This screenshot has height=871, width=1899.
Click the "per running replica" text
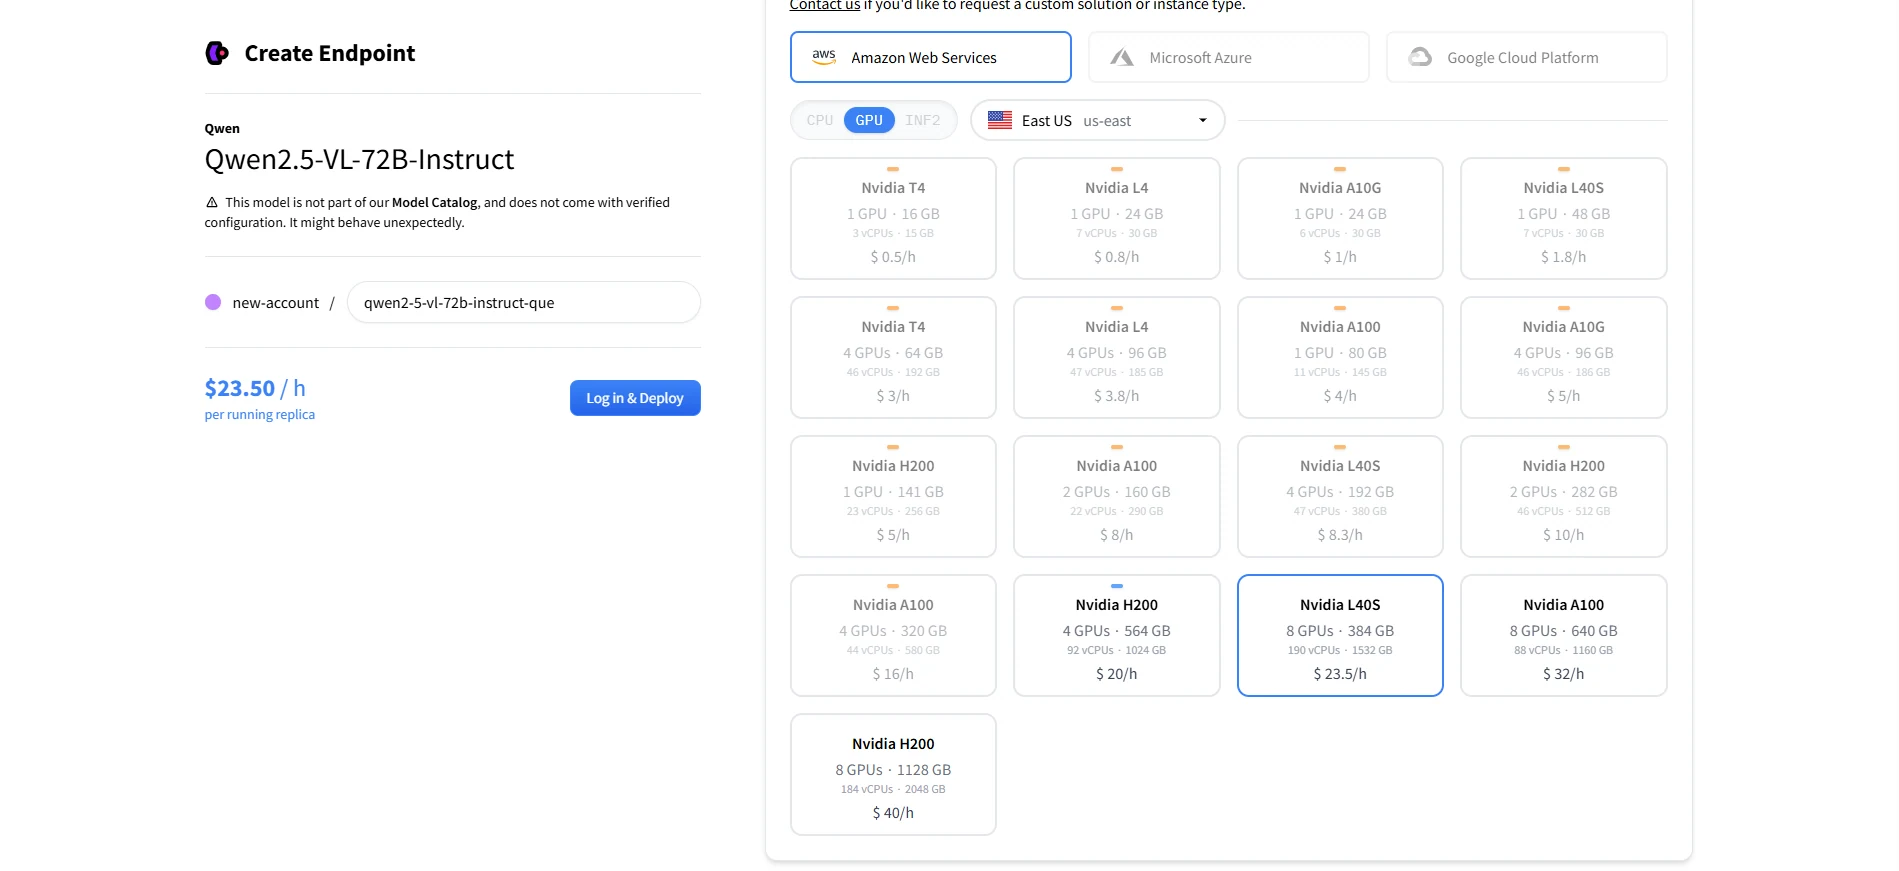click(x=260, y=415)
